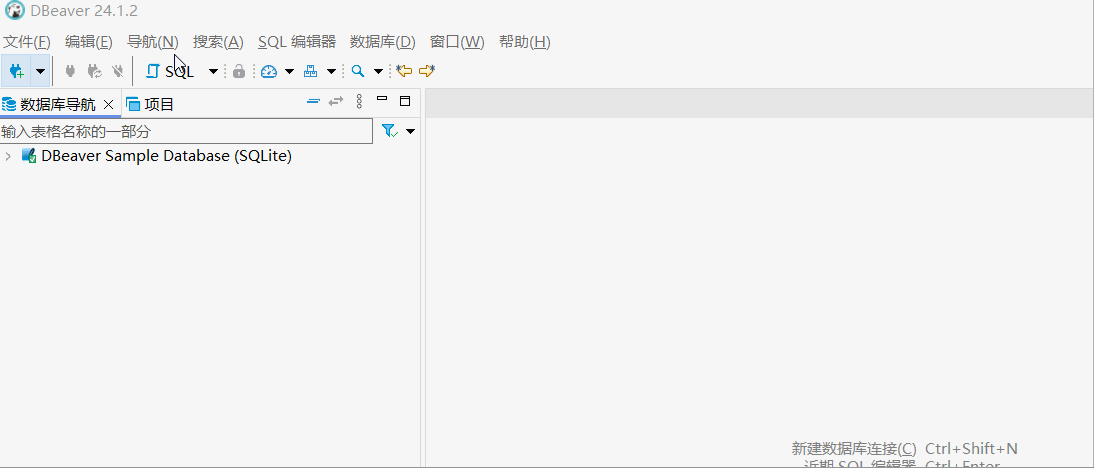Minimize the navigator panel
This screenshot has width=1094, height=468.
[x=382, y=99]
